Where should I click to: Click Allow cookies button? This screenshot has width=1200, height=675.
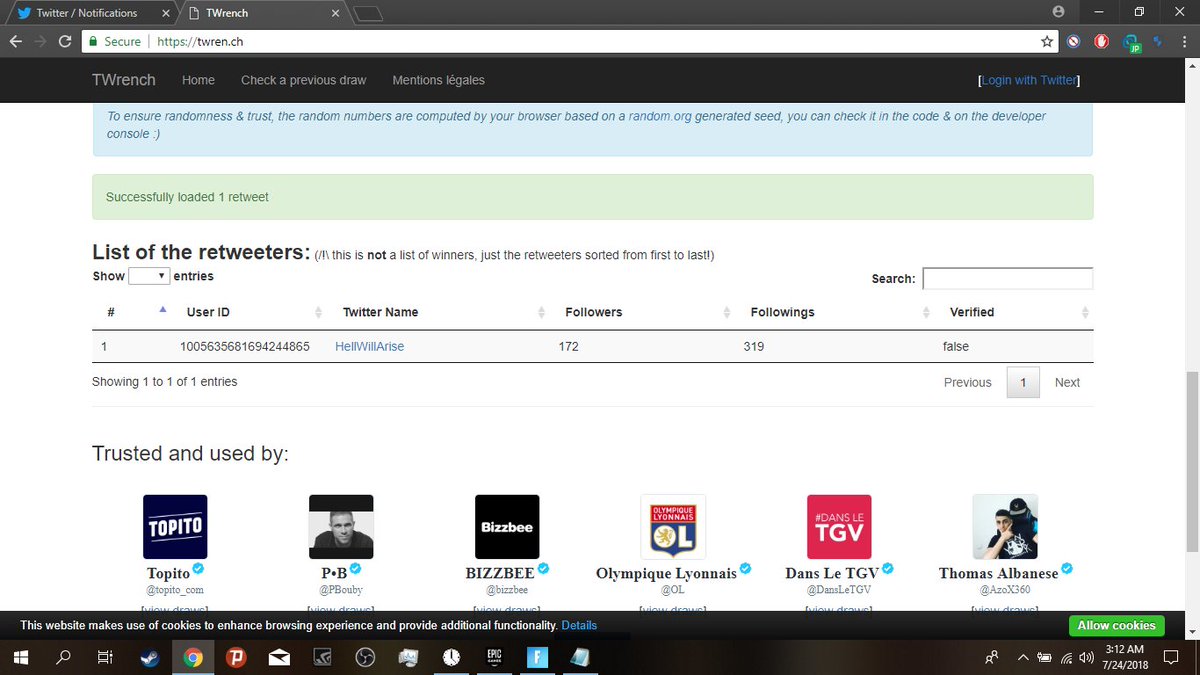pyautogui.click(x=1116, y=625)
